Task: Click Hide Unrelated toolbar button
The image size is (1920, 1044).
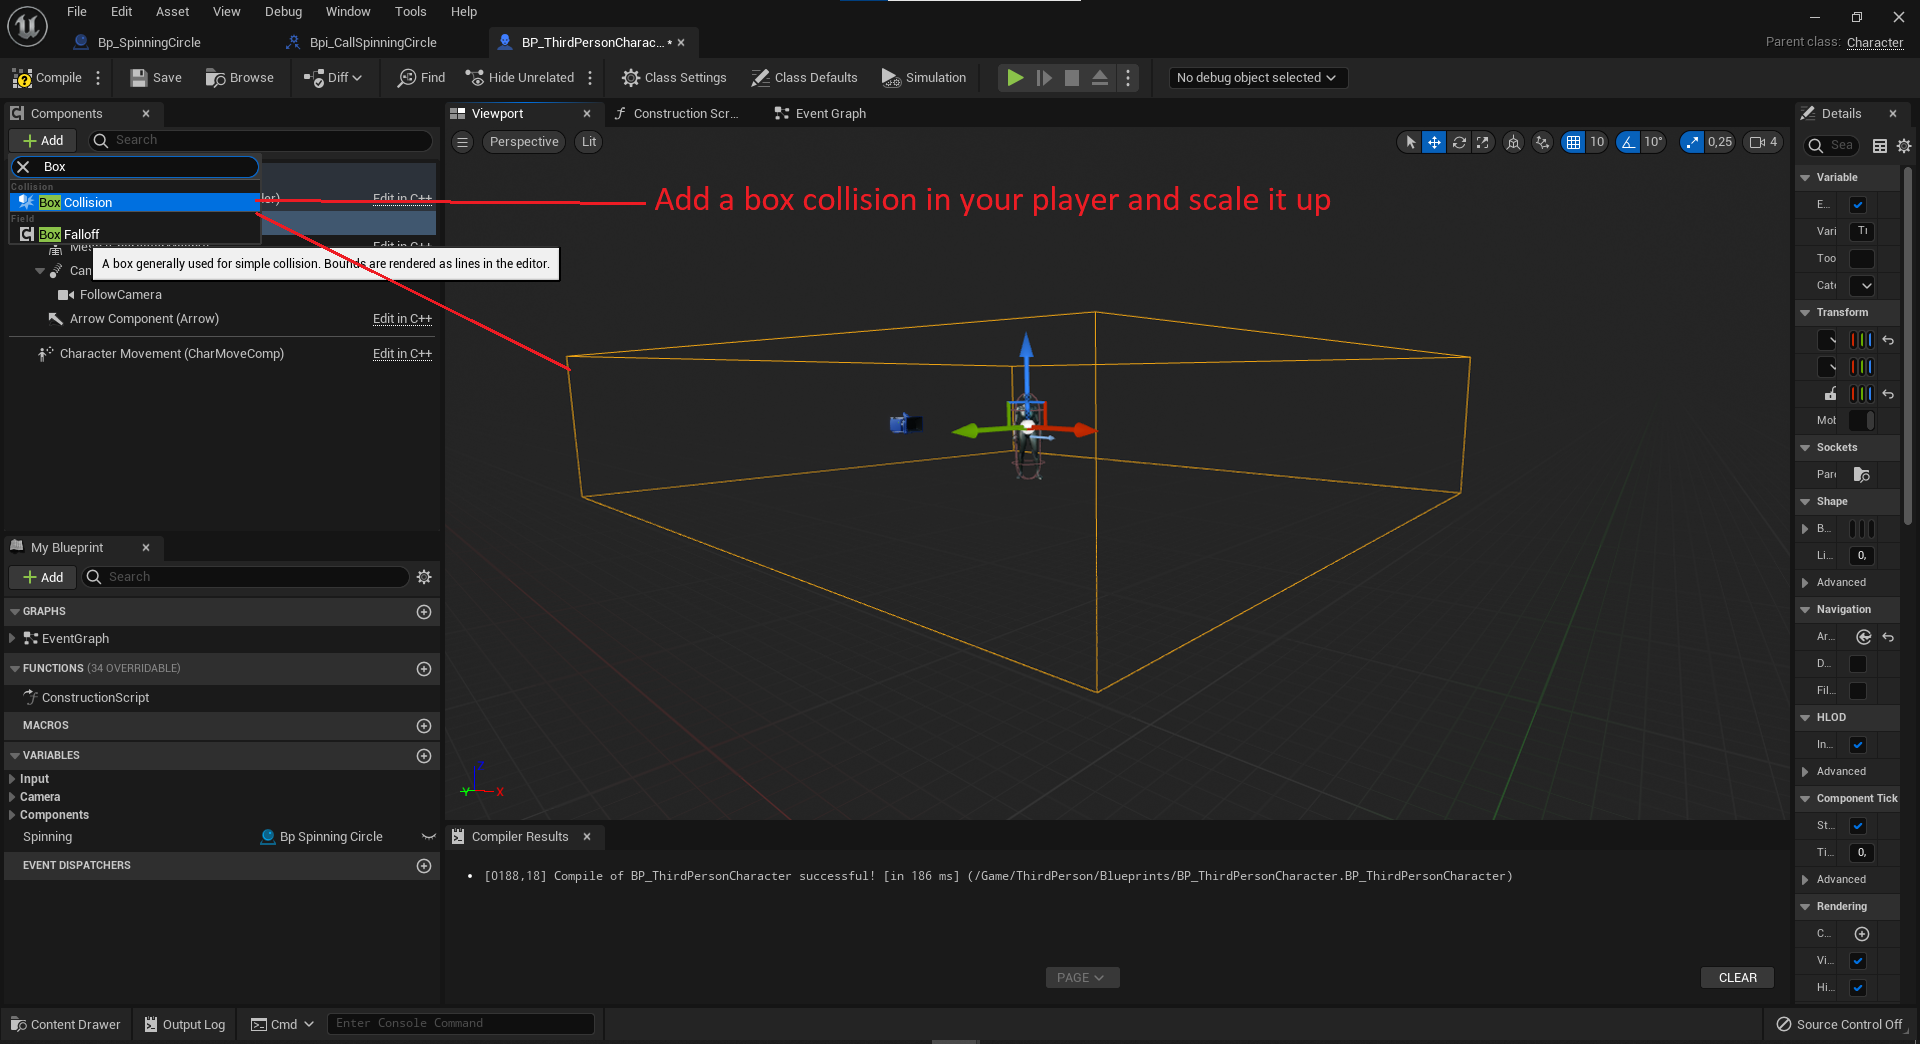Action: [519, 78]
